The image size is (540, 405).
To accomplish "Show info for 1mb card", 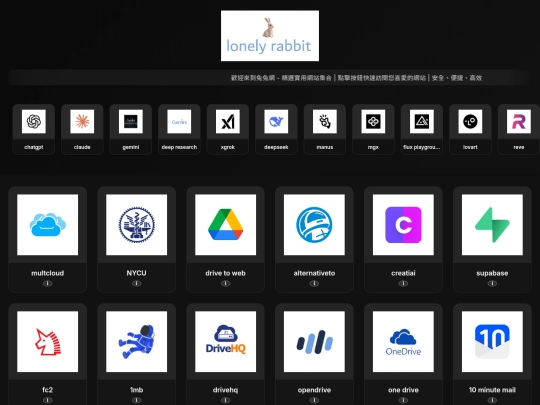I will (136, 400).
